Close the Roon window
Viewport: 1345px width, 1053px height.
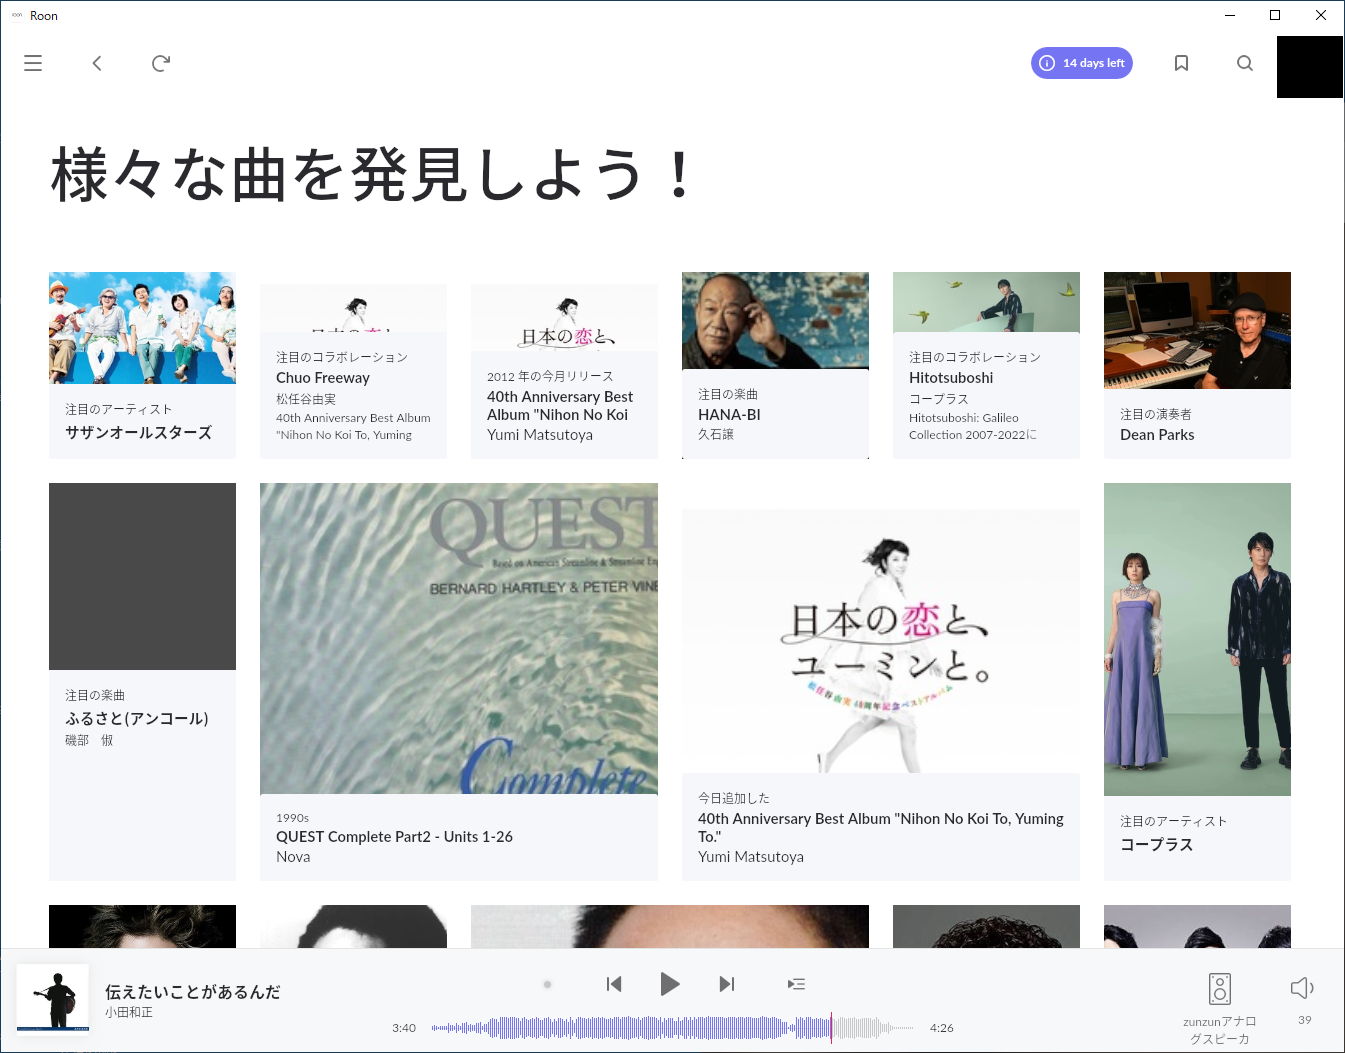pos(1321,15)
